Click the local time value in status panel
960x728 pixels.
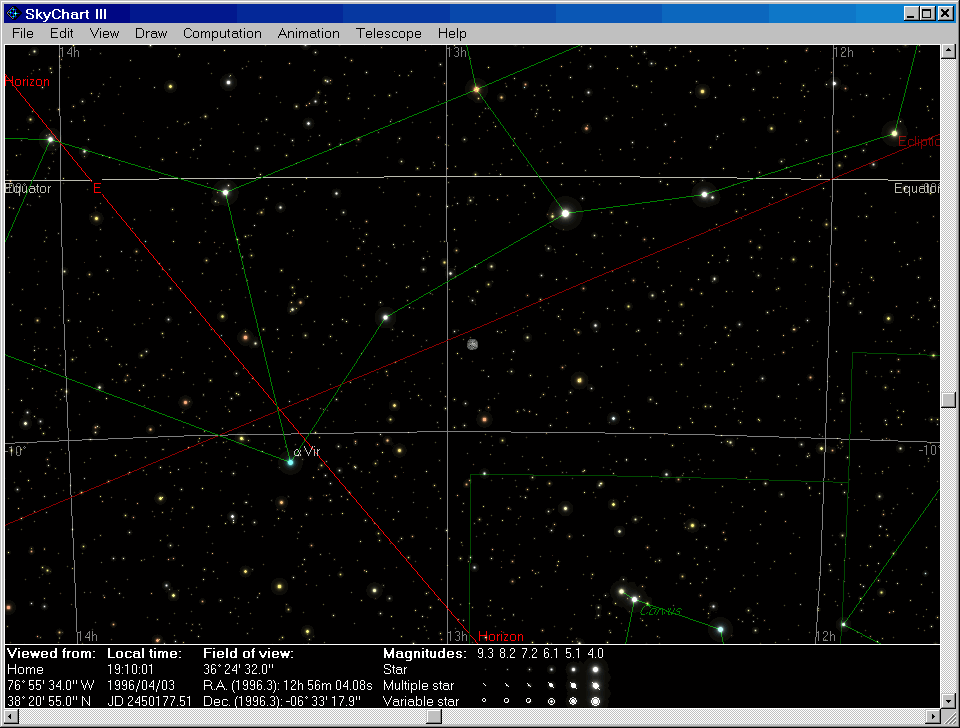[132, 670]
